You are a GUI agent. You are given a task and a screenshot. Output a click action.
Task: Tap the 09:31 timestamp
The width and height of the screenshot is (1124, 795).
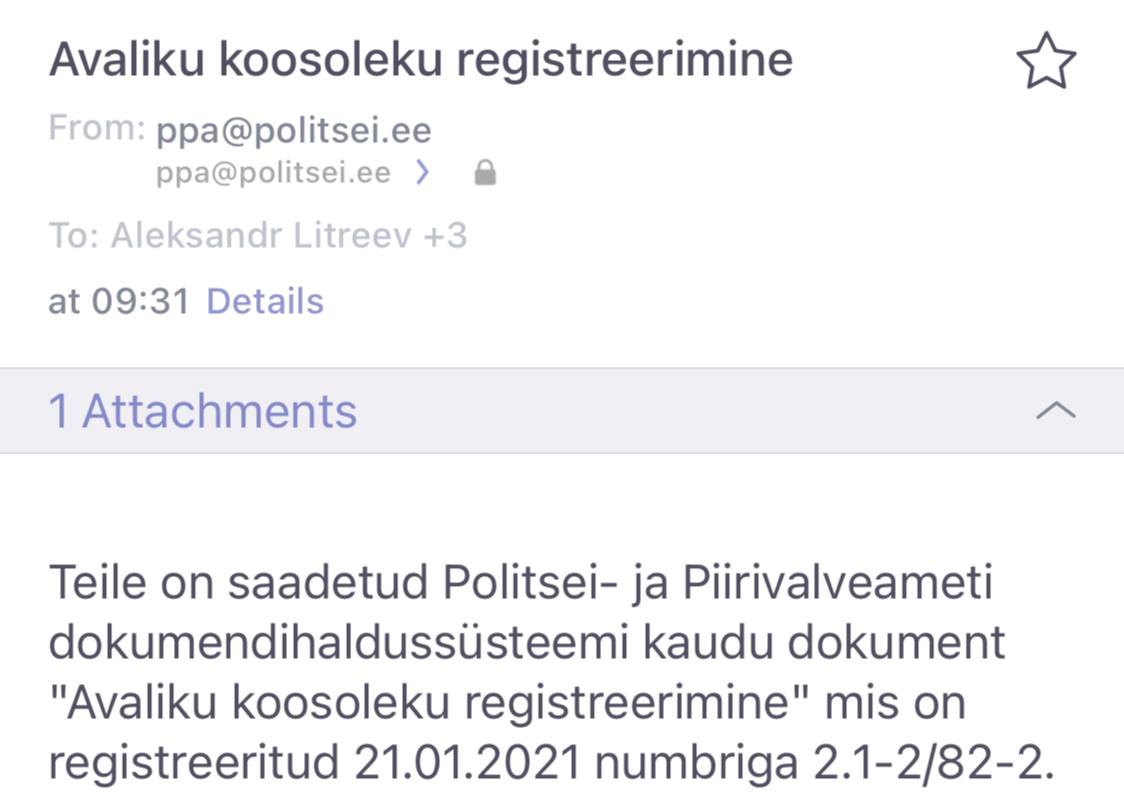pyautogui.click(x=140, y=301)
